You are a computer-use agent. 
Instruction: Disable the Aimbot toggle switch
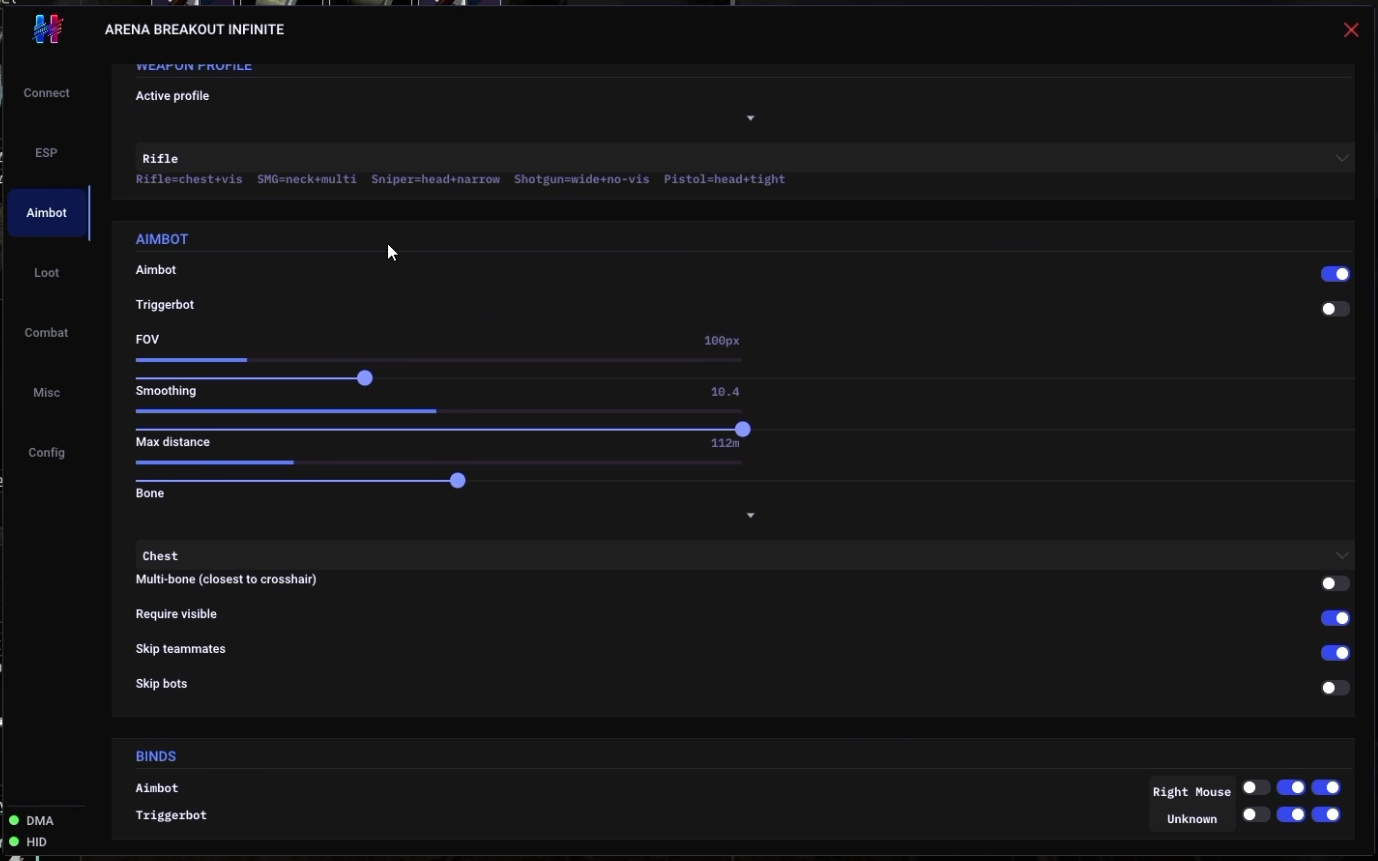1335,274
